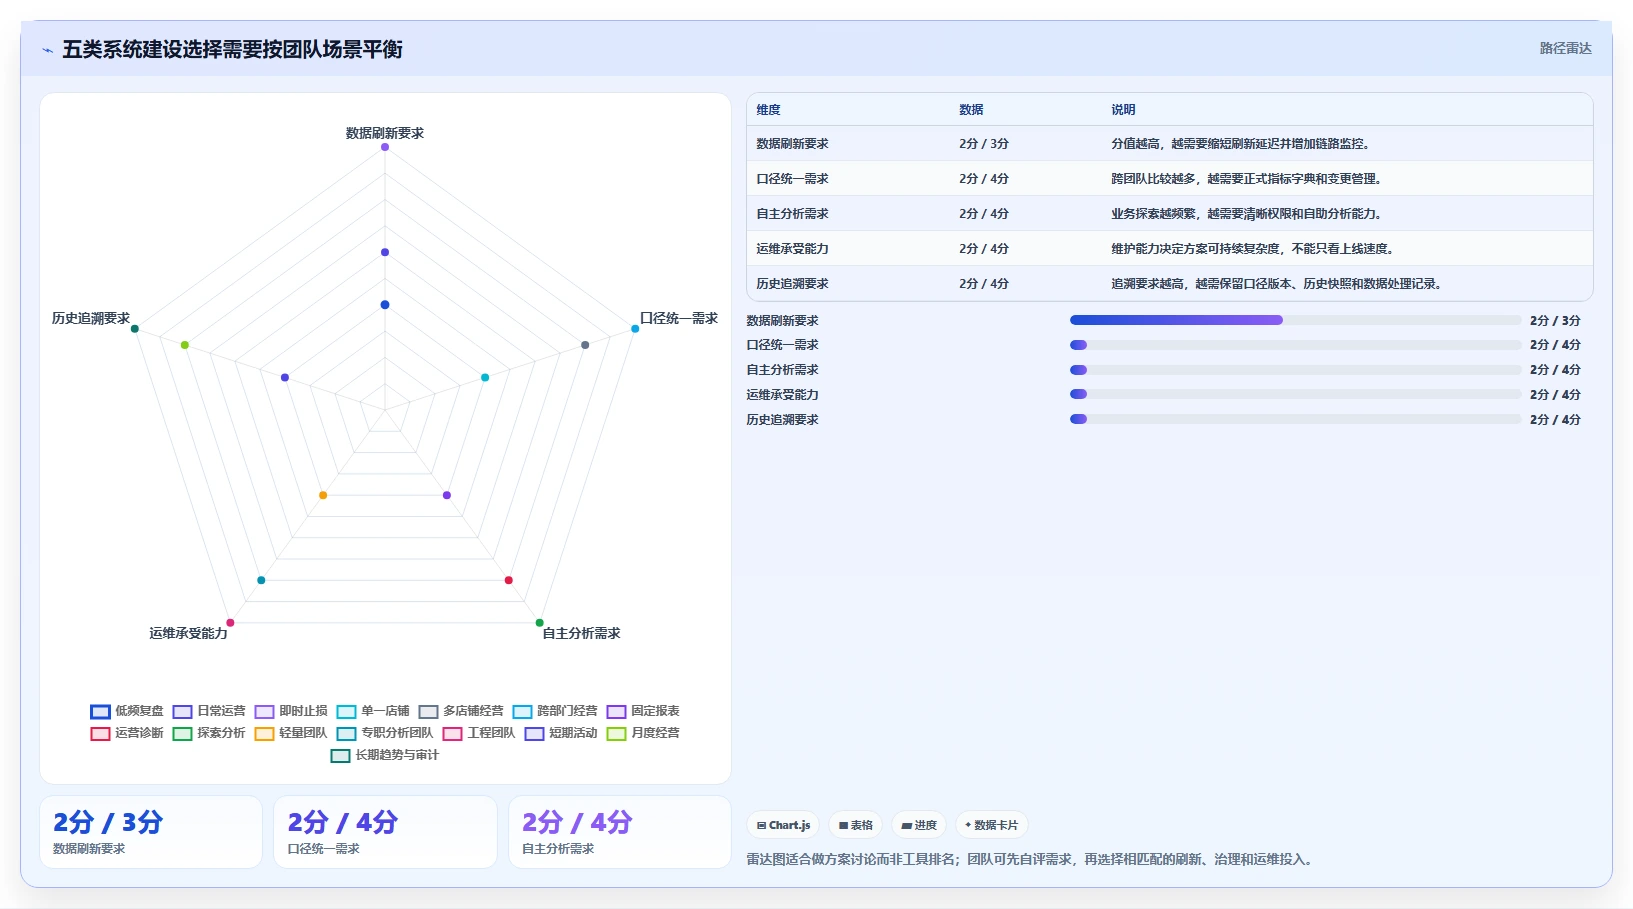
Task: Toggle the 日常运营 legend series
Action: [209, 711]
